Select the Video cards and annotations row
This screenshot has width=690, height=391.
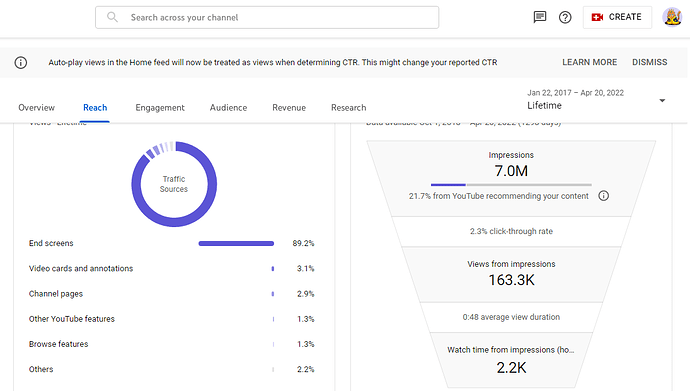[172, 268]
